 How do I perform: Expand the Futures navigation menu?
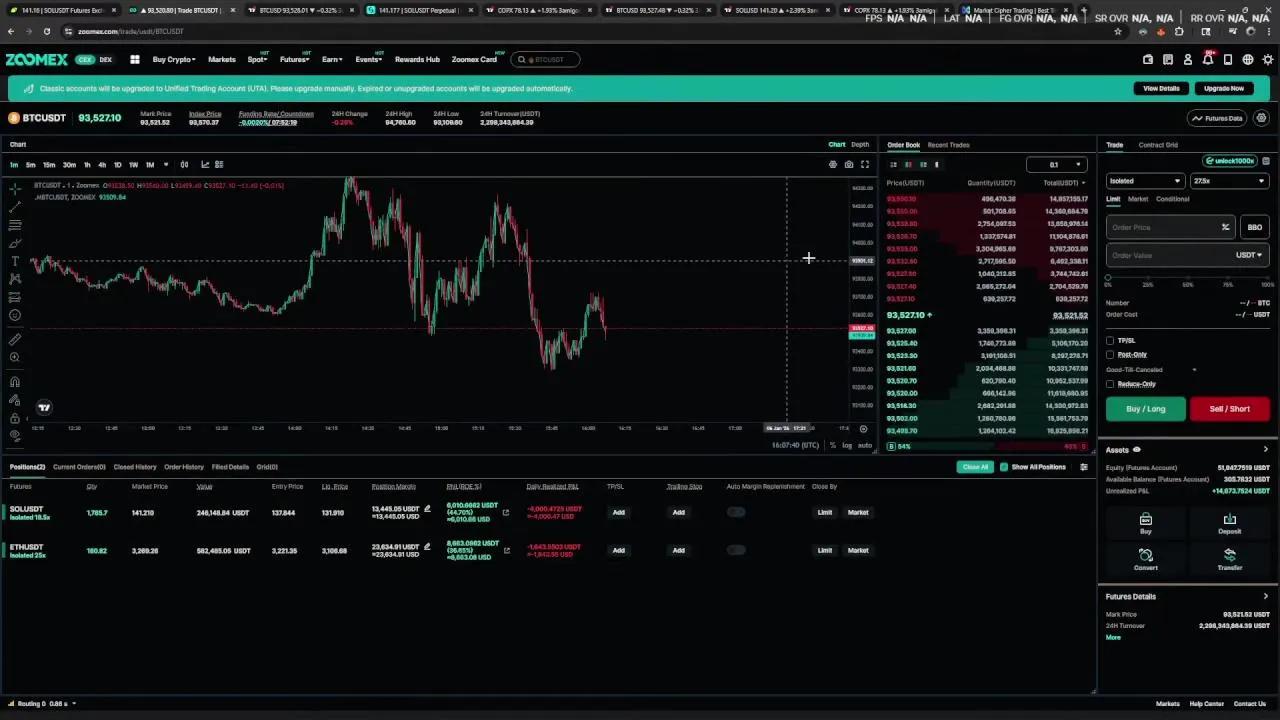point(295,60)
